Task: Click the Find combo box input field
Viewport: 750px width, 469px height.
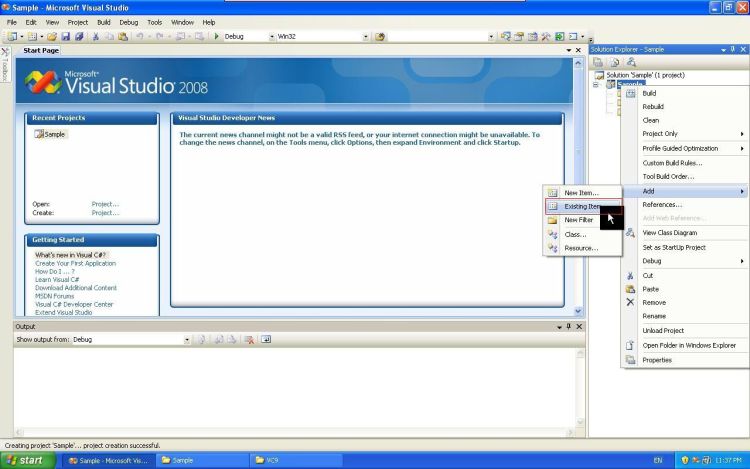Action: (x=437, y=37)
